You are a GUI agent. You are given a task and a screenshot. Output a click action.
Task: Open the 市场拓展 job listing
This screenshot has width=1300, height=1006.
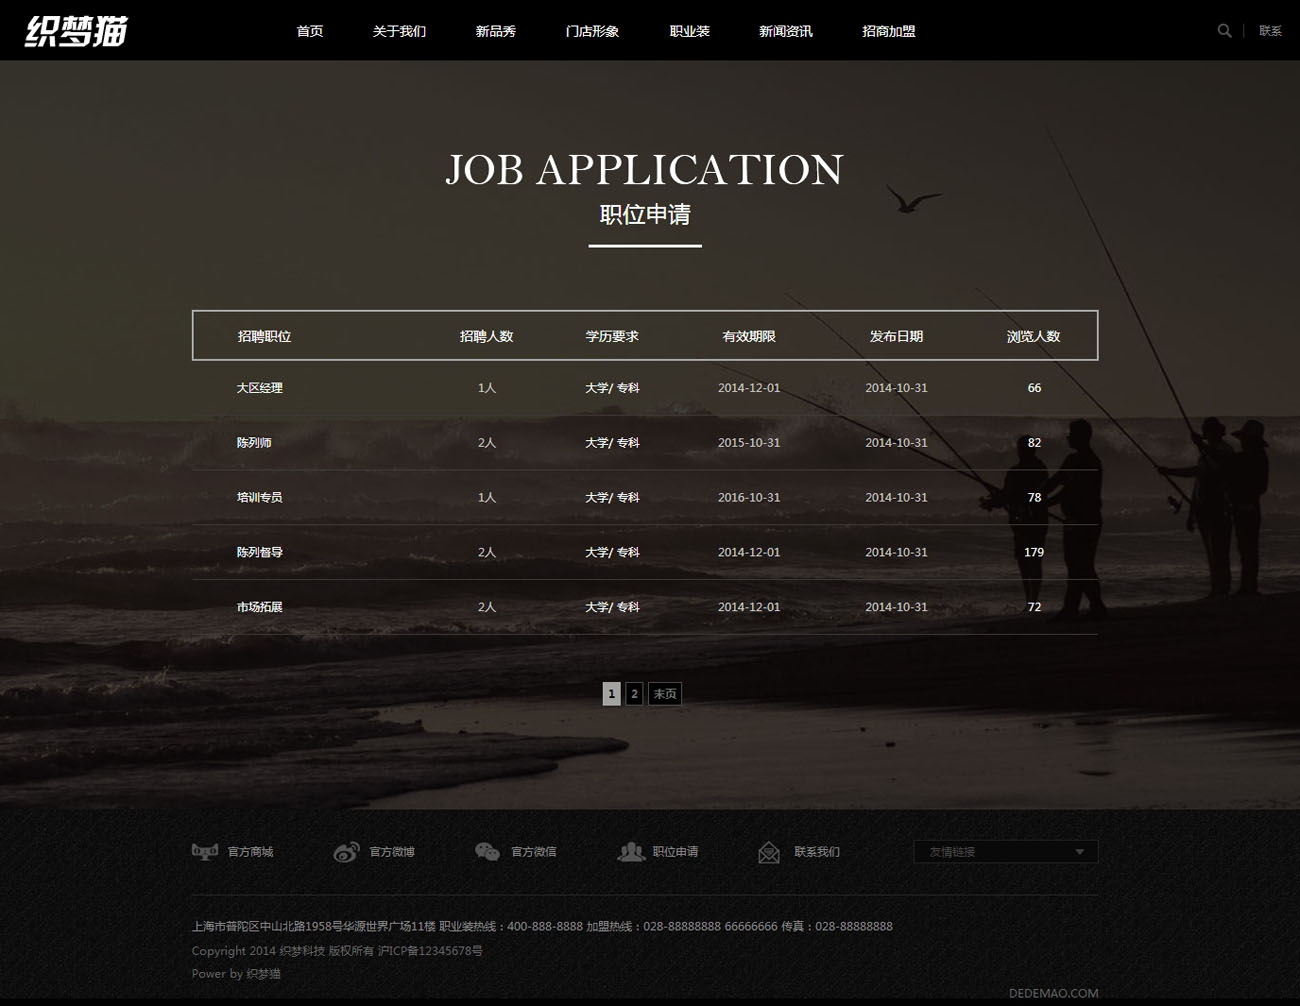(x=260, y=607)
